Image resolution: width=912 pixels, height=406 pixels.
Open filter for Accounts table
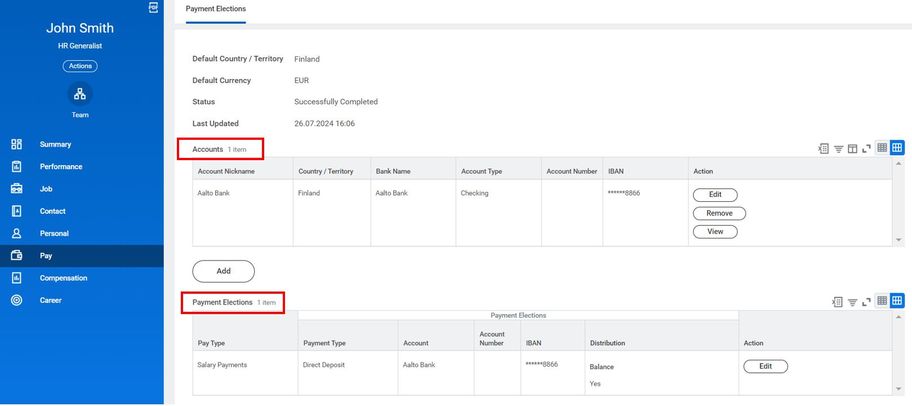tap(839, 149)
